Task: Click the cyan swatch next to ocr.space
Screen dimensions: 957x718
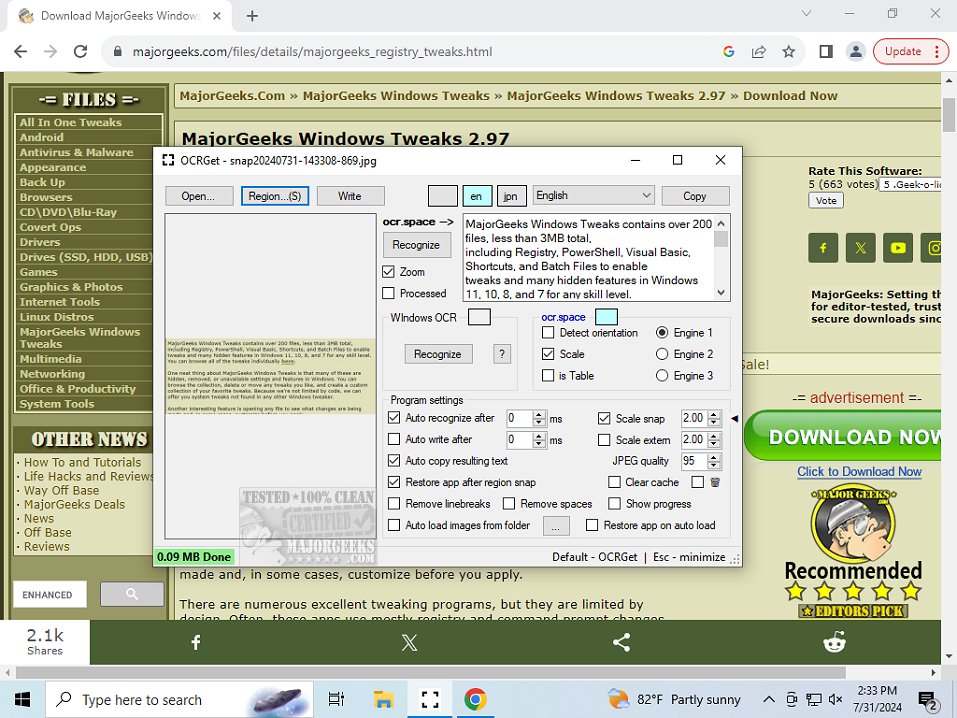Action: (x=606, y=317)
